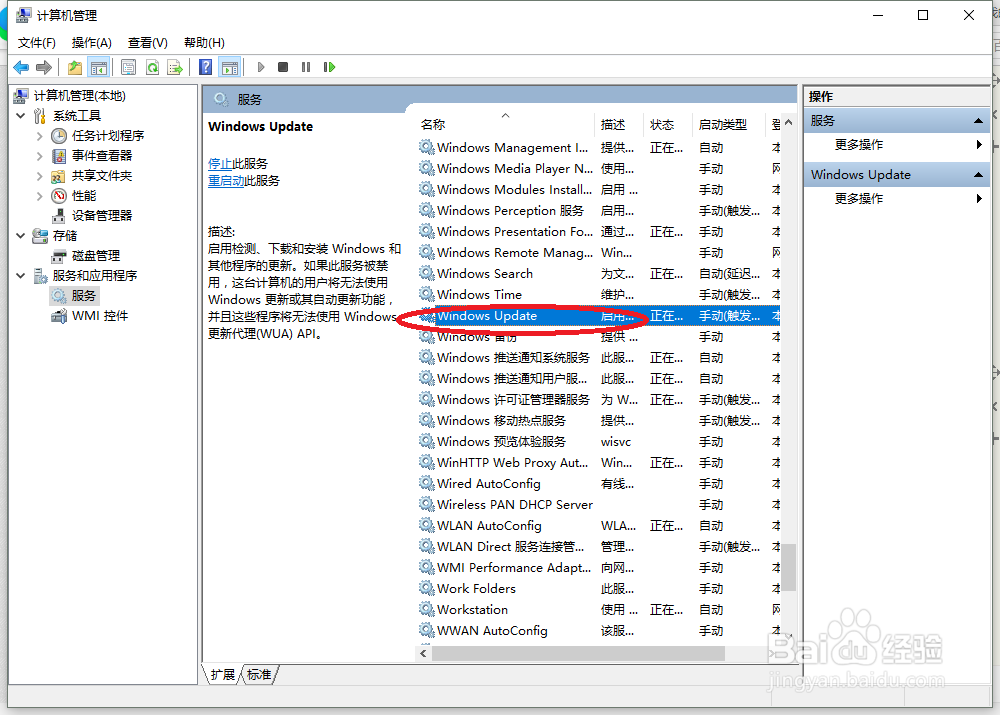Click the 重启动 service link
1000x715 pixels.
[226, 181]
